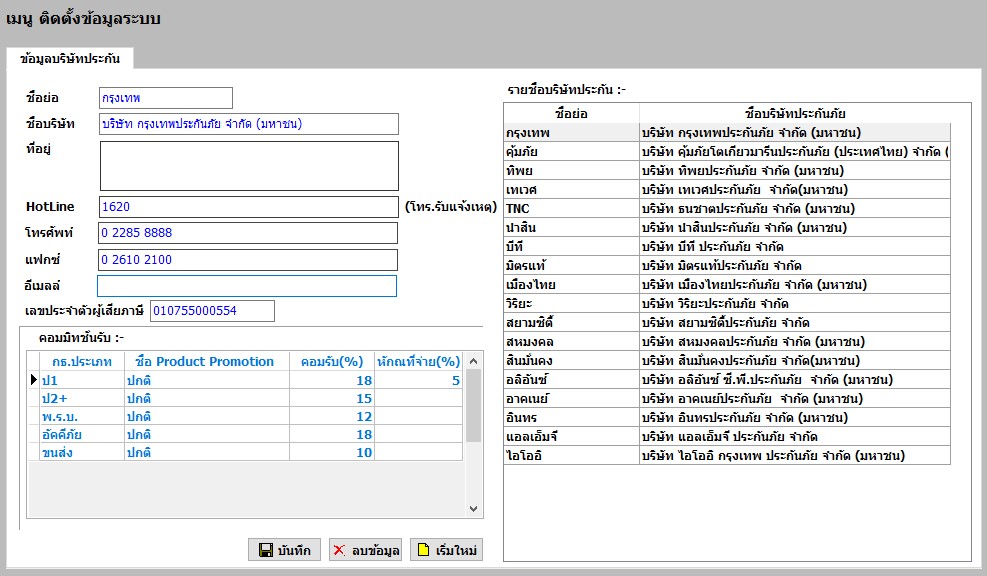
Task: Select the อัคคีภัย commission type cell
Action: pos(82,434)
